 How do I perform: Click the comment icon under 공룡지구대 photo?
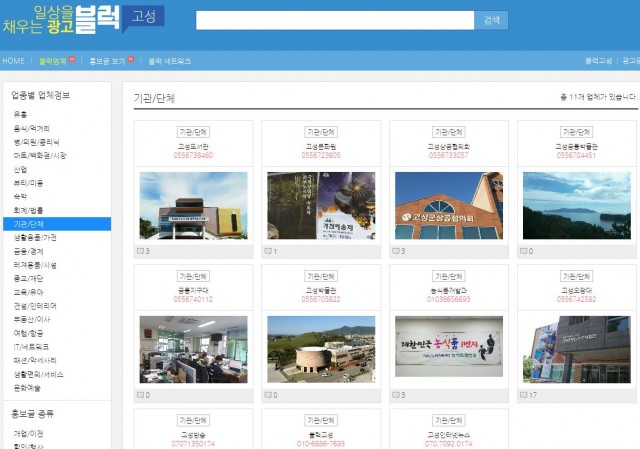pyautogui.click(x=140, y=395)
